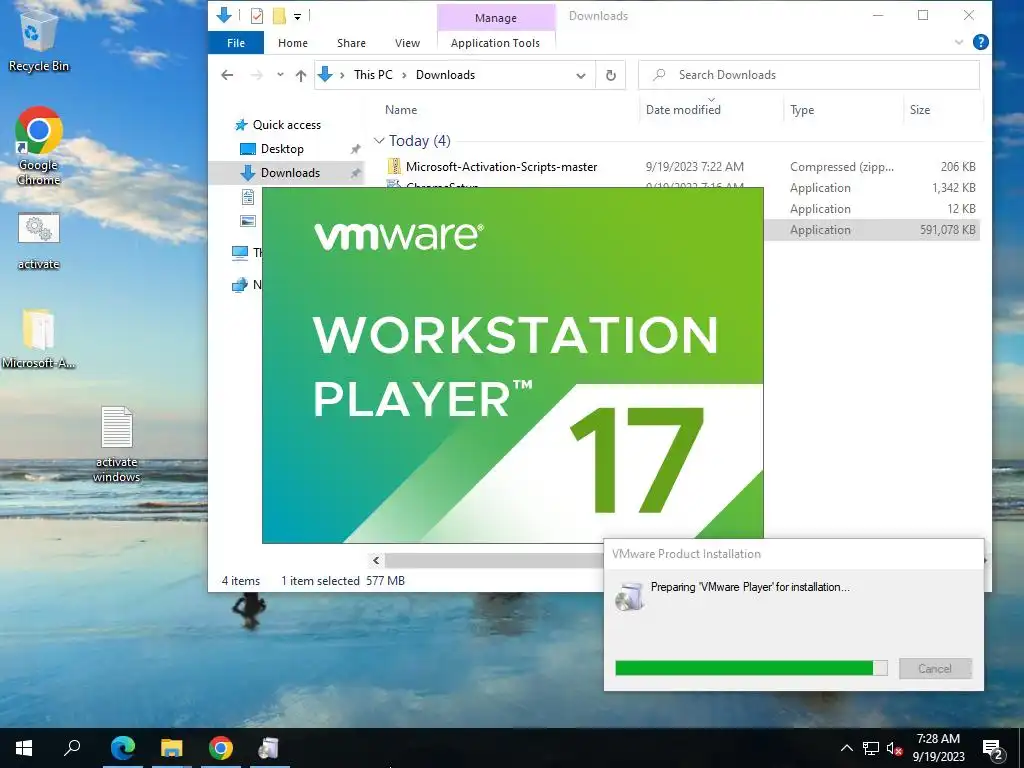
Task: Open the File menu tab
Action: point(236,43)
